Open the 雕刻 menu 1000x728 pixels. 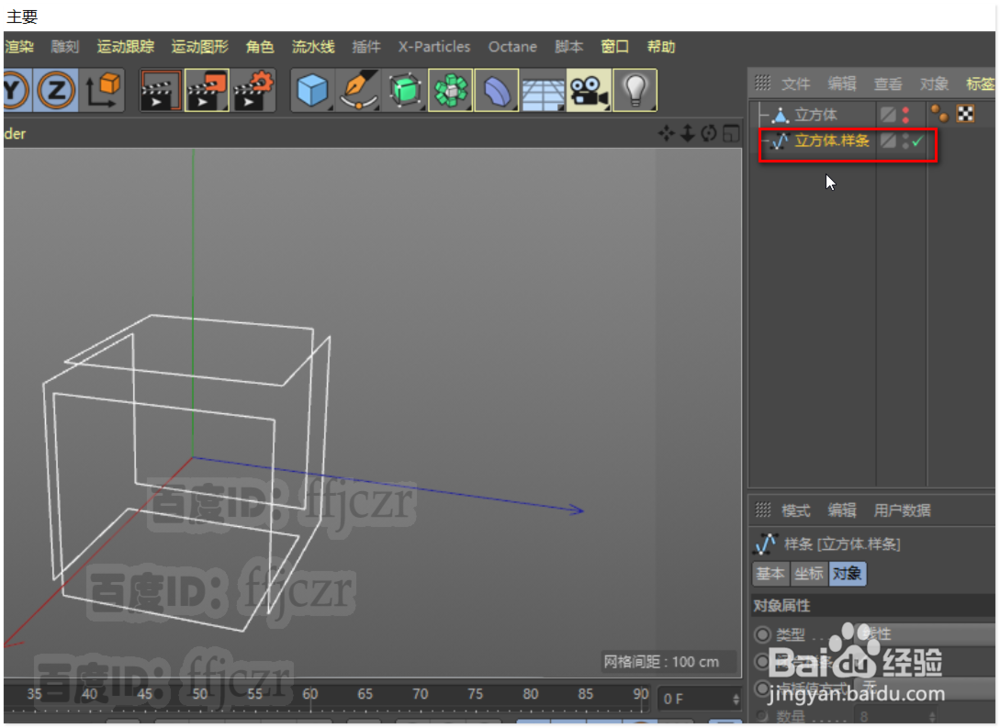tap(65, 47)
